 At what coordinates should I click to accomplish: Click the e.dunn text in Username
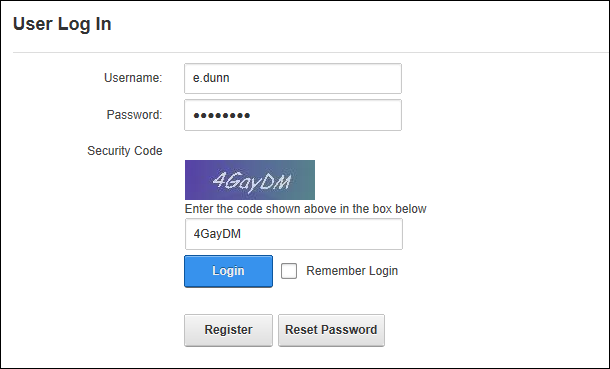(211, 78)
